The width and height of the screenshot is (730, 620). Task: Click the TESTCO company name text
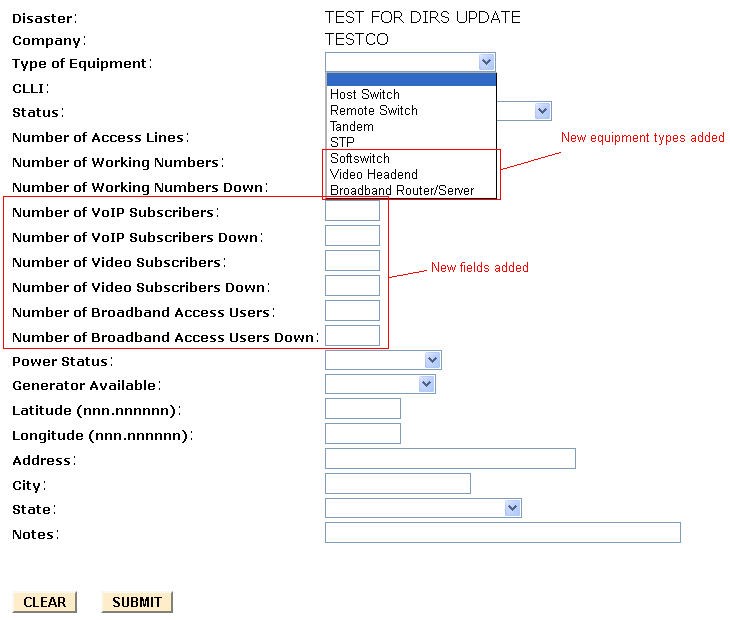tap(357, 40)
